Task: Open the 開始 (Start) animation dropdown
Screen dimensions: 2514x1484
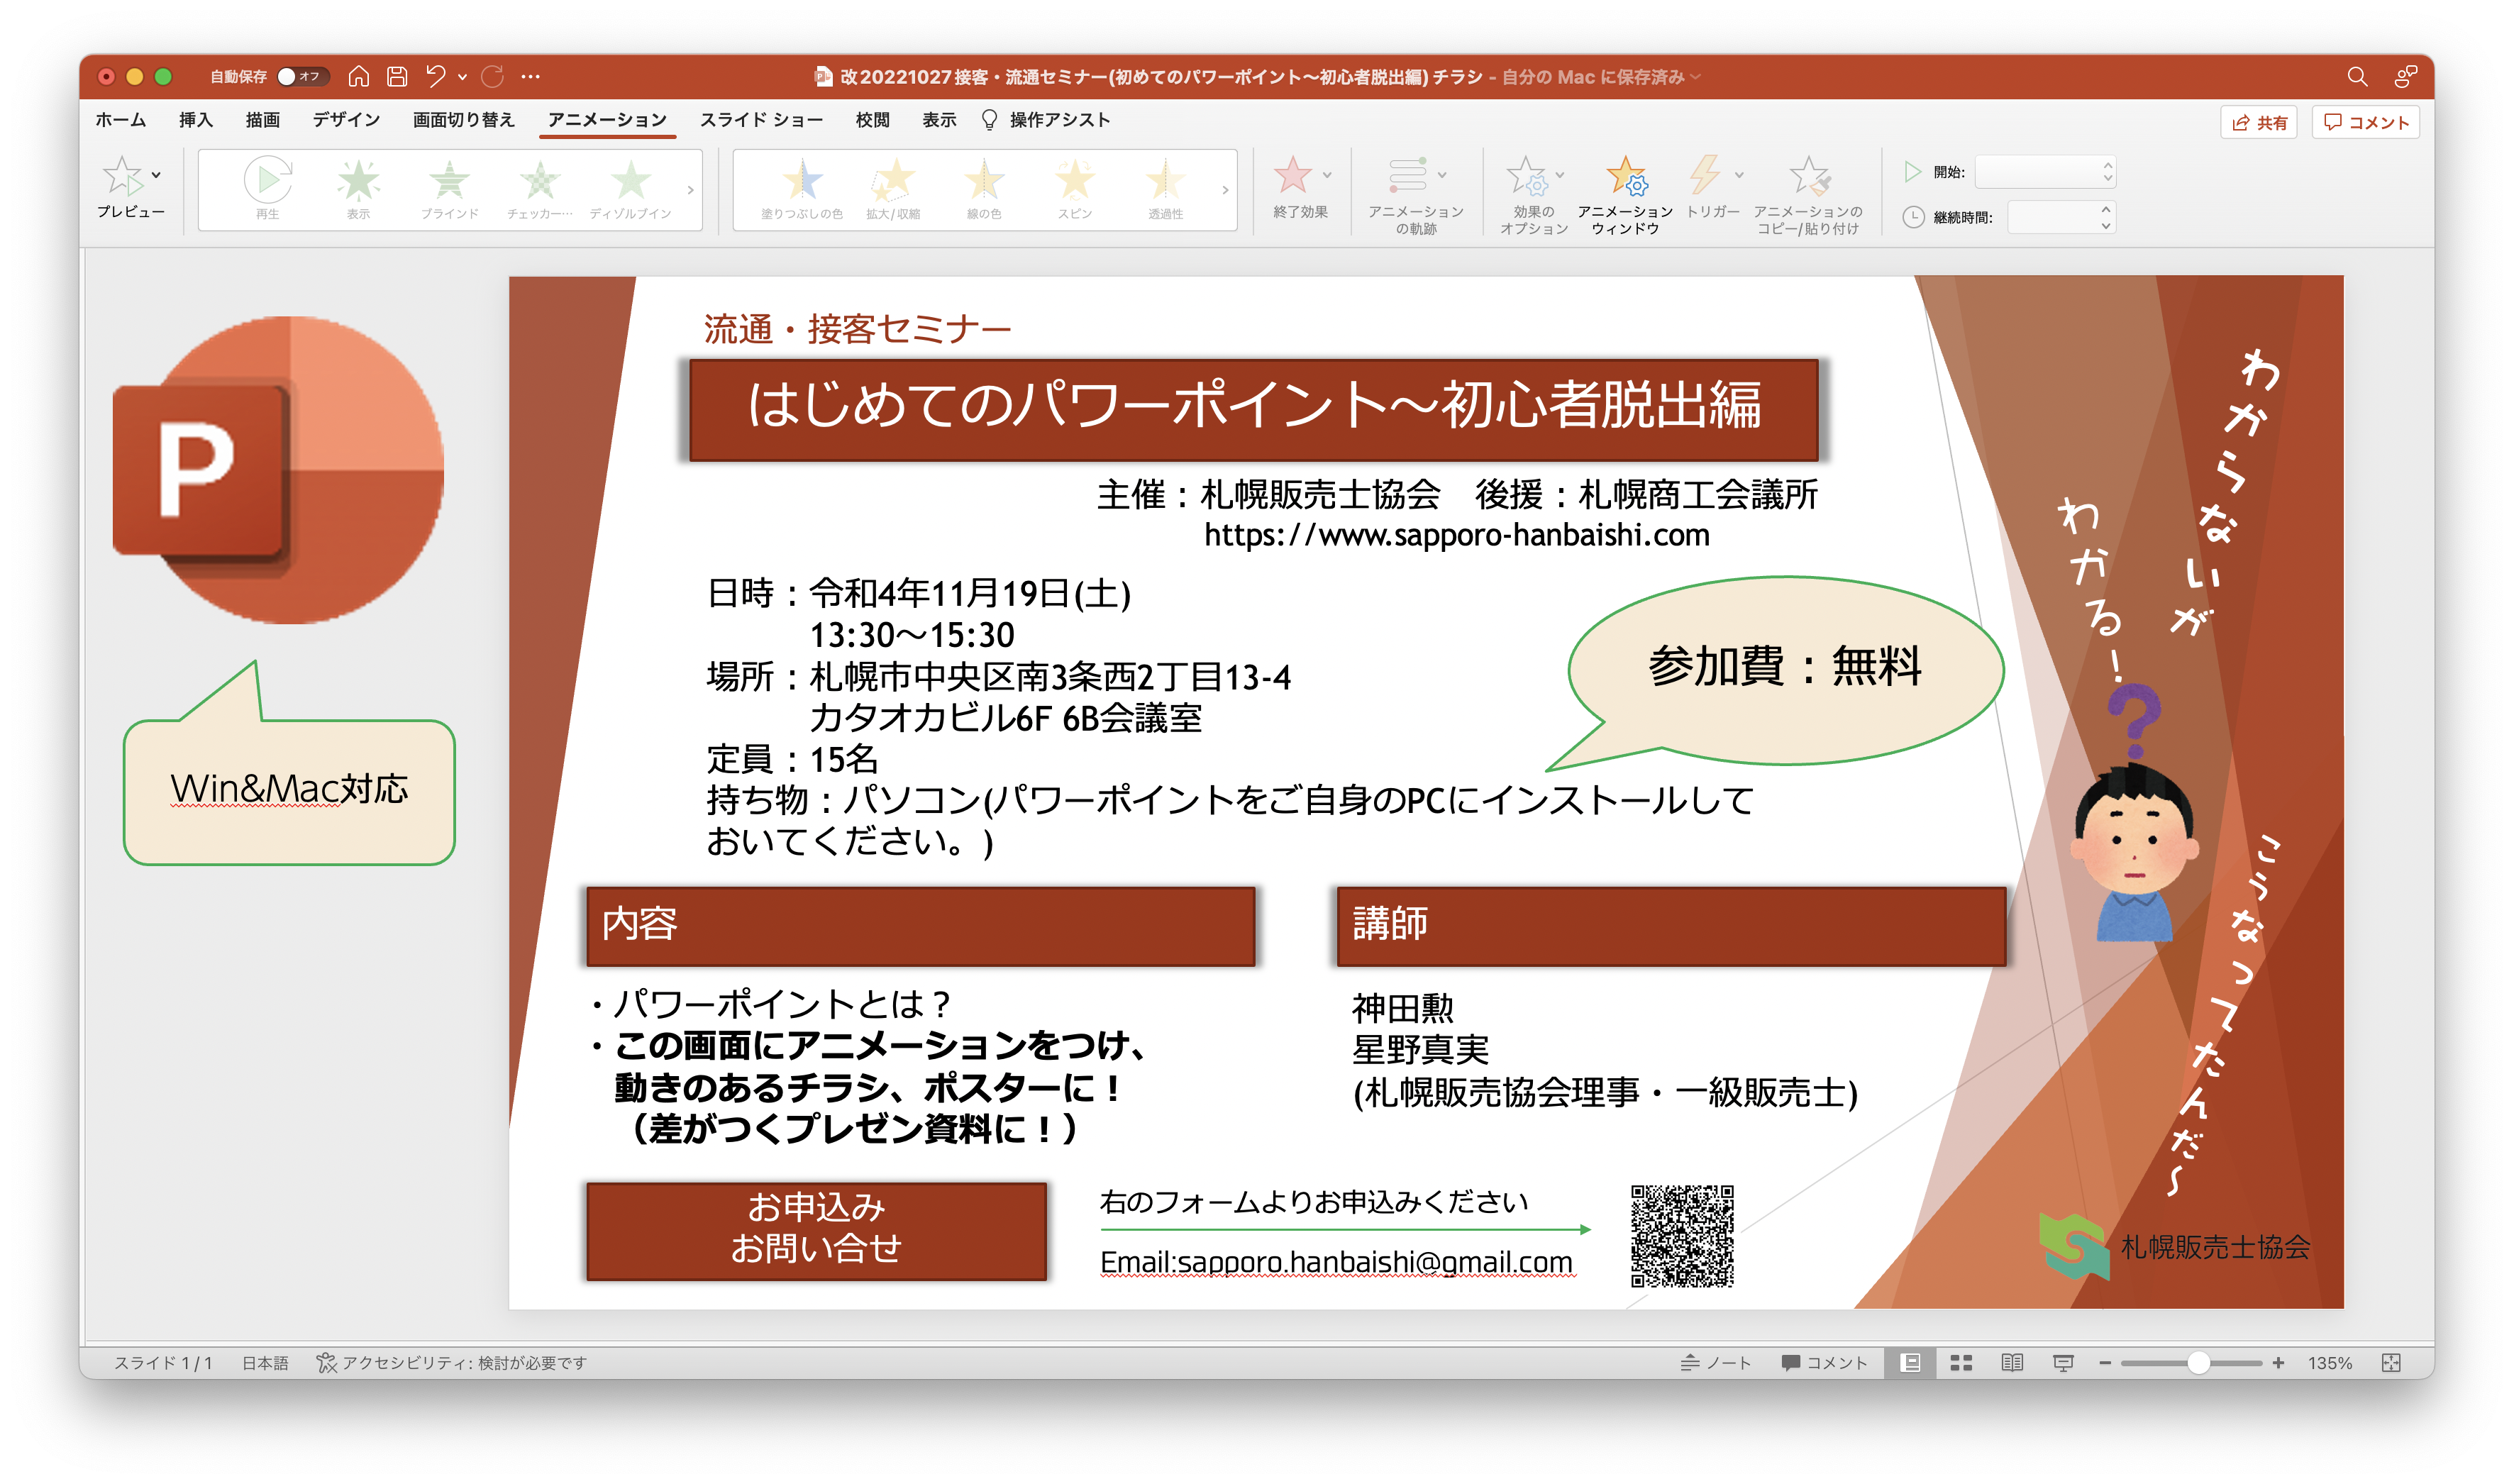Action: coord(2045,173)
